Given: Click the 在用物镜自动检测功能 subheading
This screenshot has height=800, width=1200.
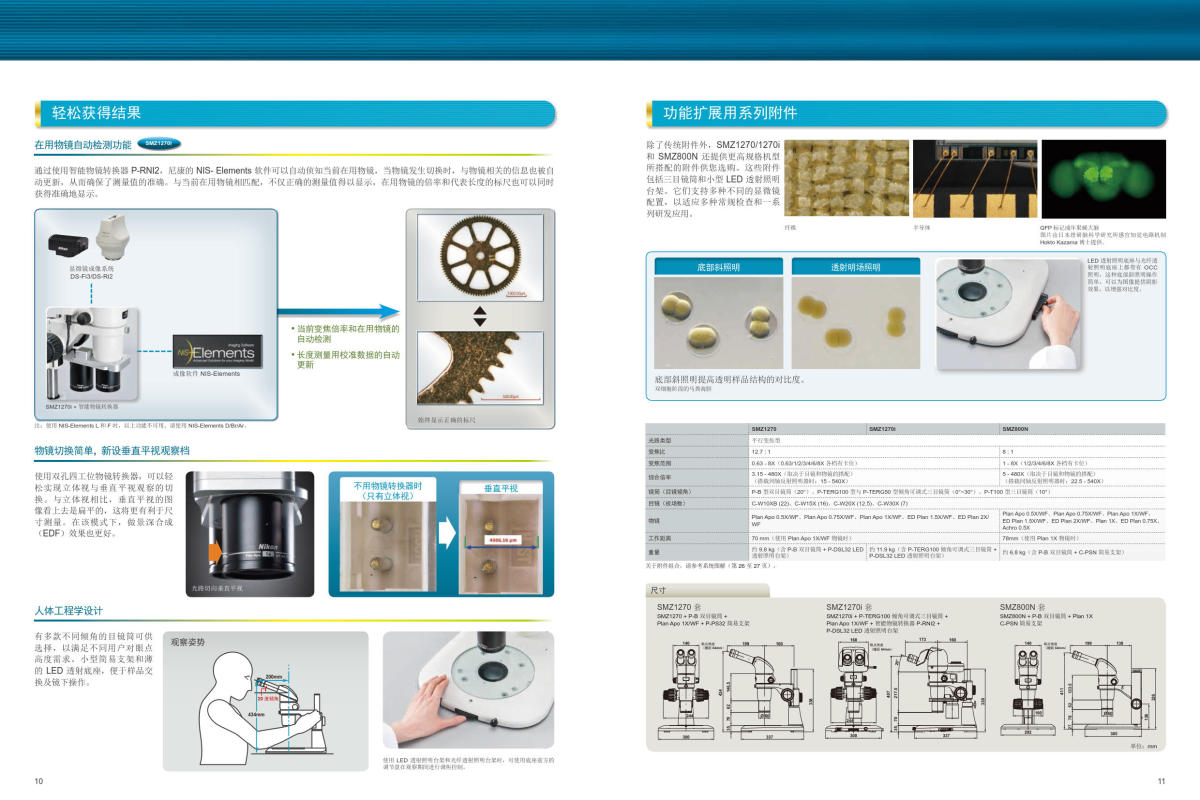Looking at the screenshot, I should coord(83,145).
